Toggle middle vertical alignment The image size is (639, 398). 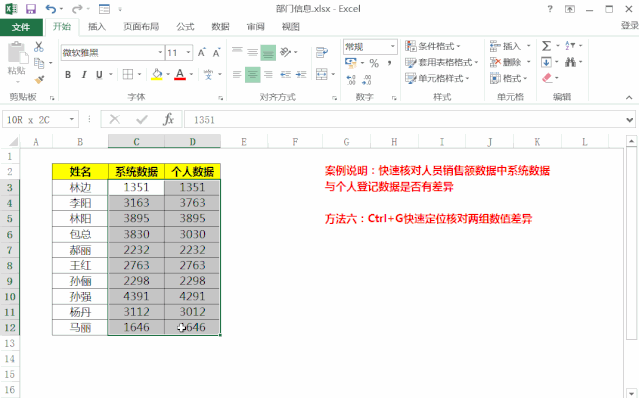(x=253, y=52)
